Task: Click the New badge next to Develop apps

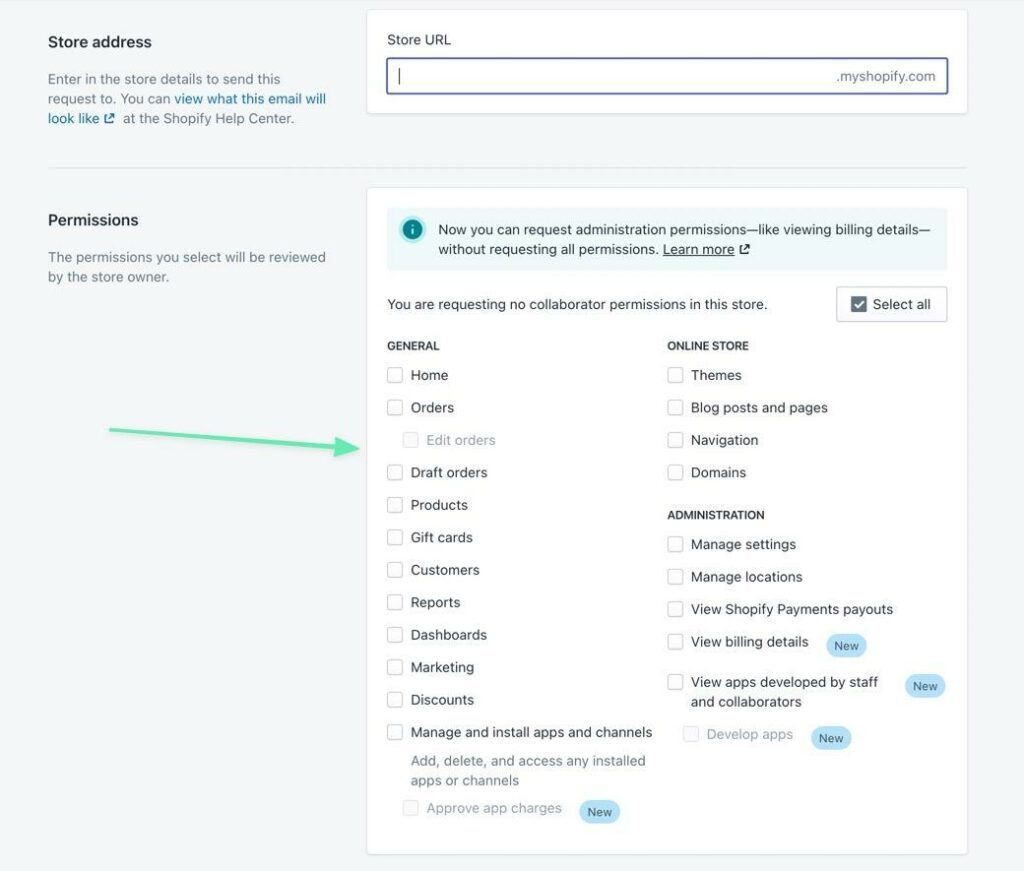Action: click(x=831, y=738)
